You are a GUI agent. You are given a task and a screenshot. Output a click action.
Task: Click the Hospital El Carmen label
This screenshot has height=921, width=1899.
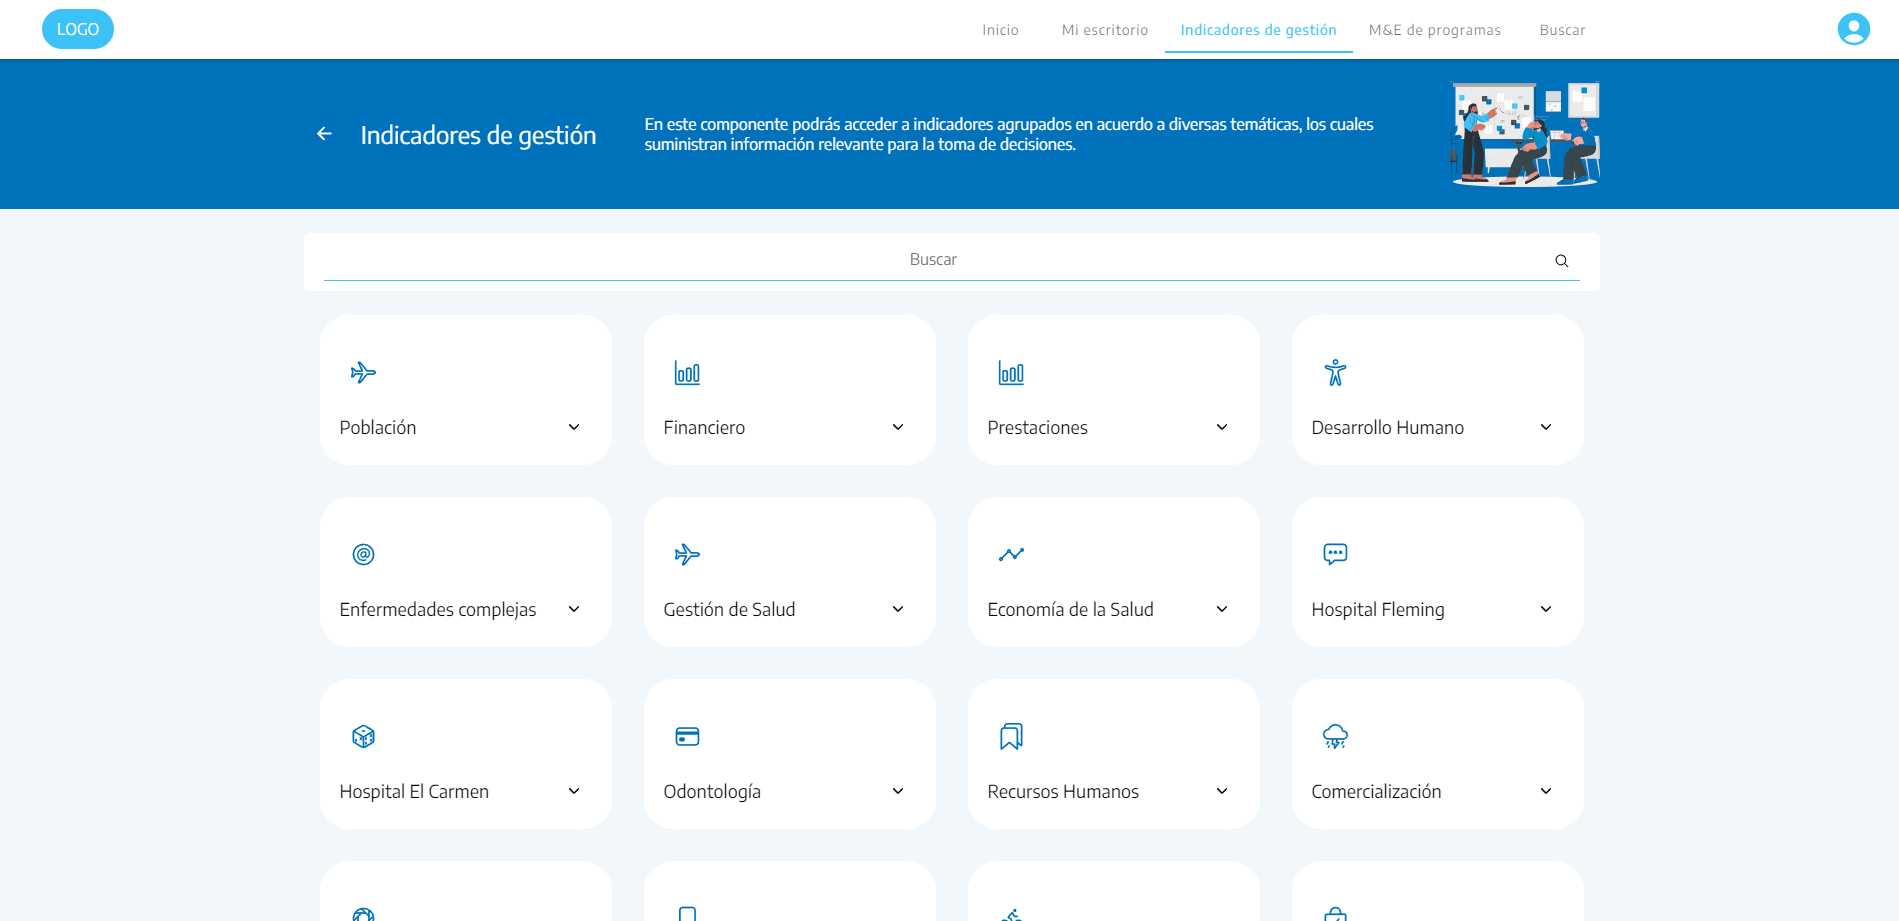coord(414,792)
